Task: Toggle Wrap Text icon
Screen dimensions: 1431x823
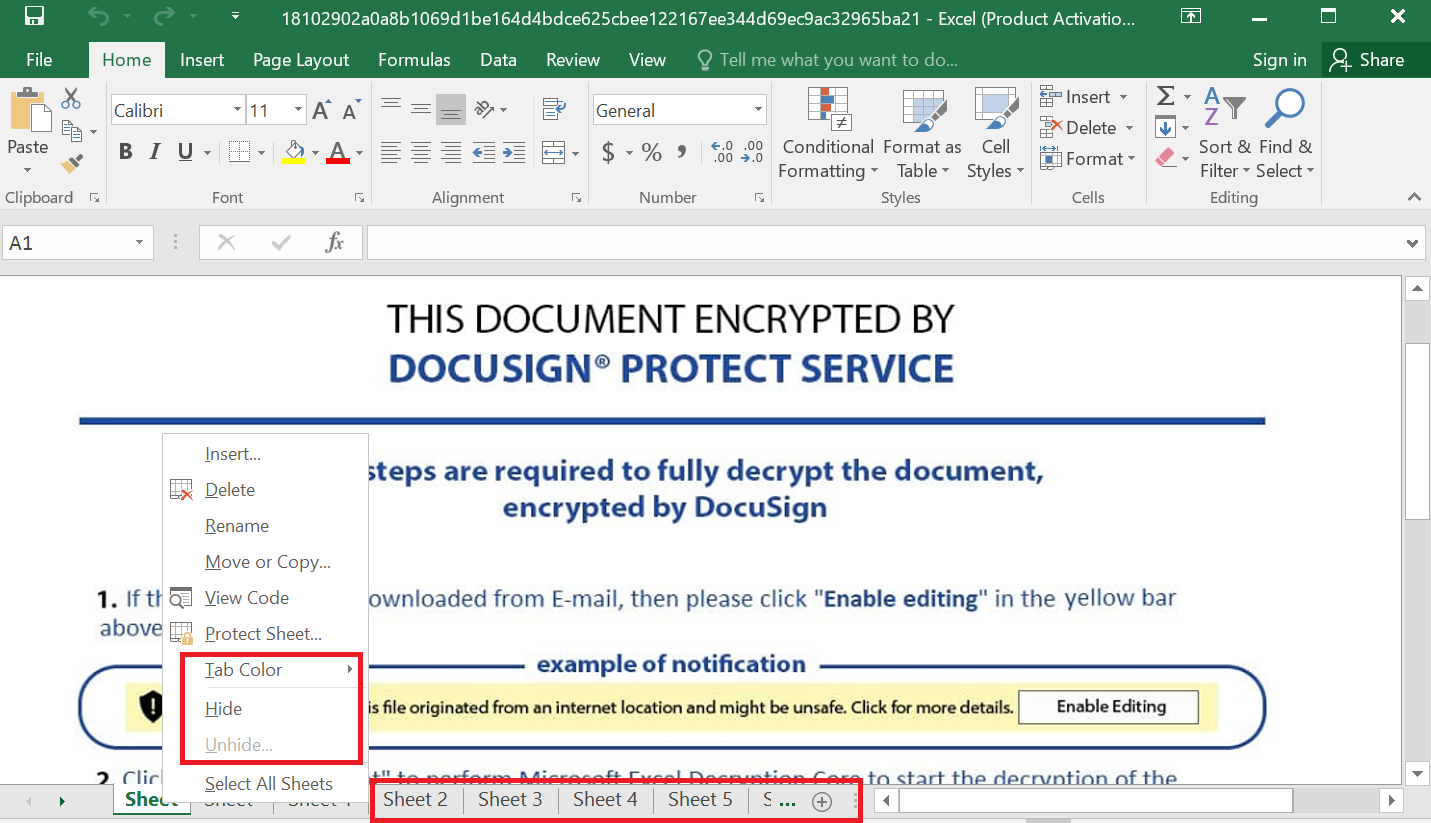Action: 553,108
